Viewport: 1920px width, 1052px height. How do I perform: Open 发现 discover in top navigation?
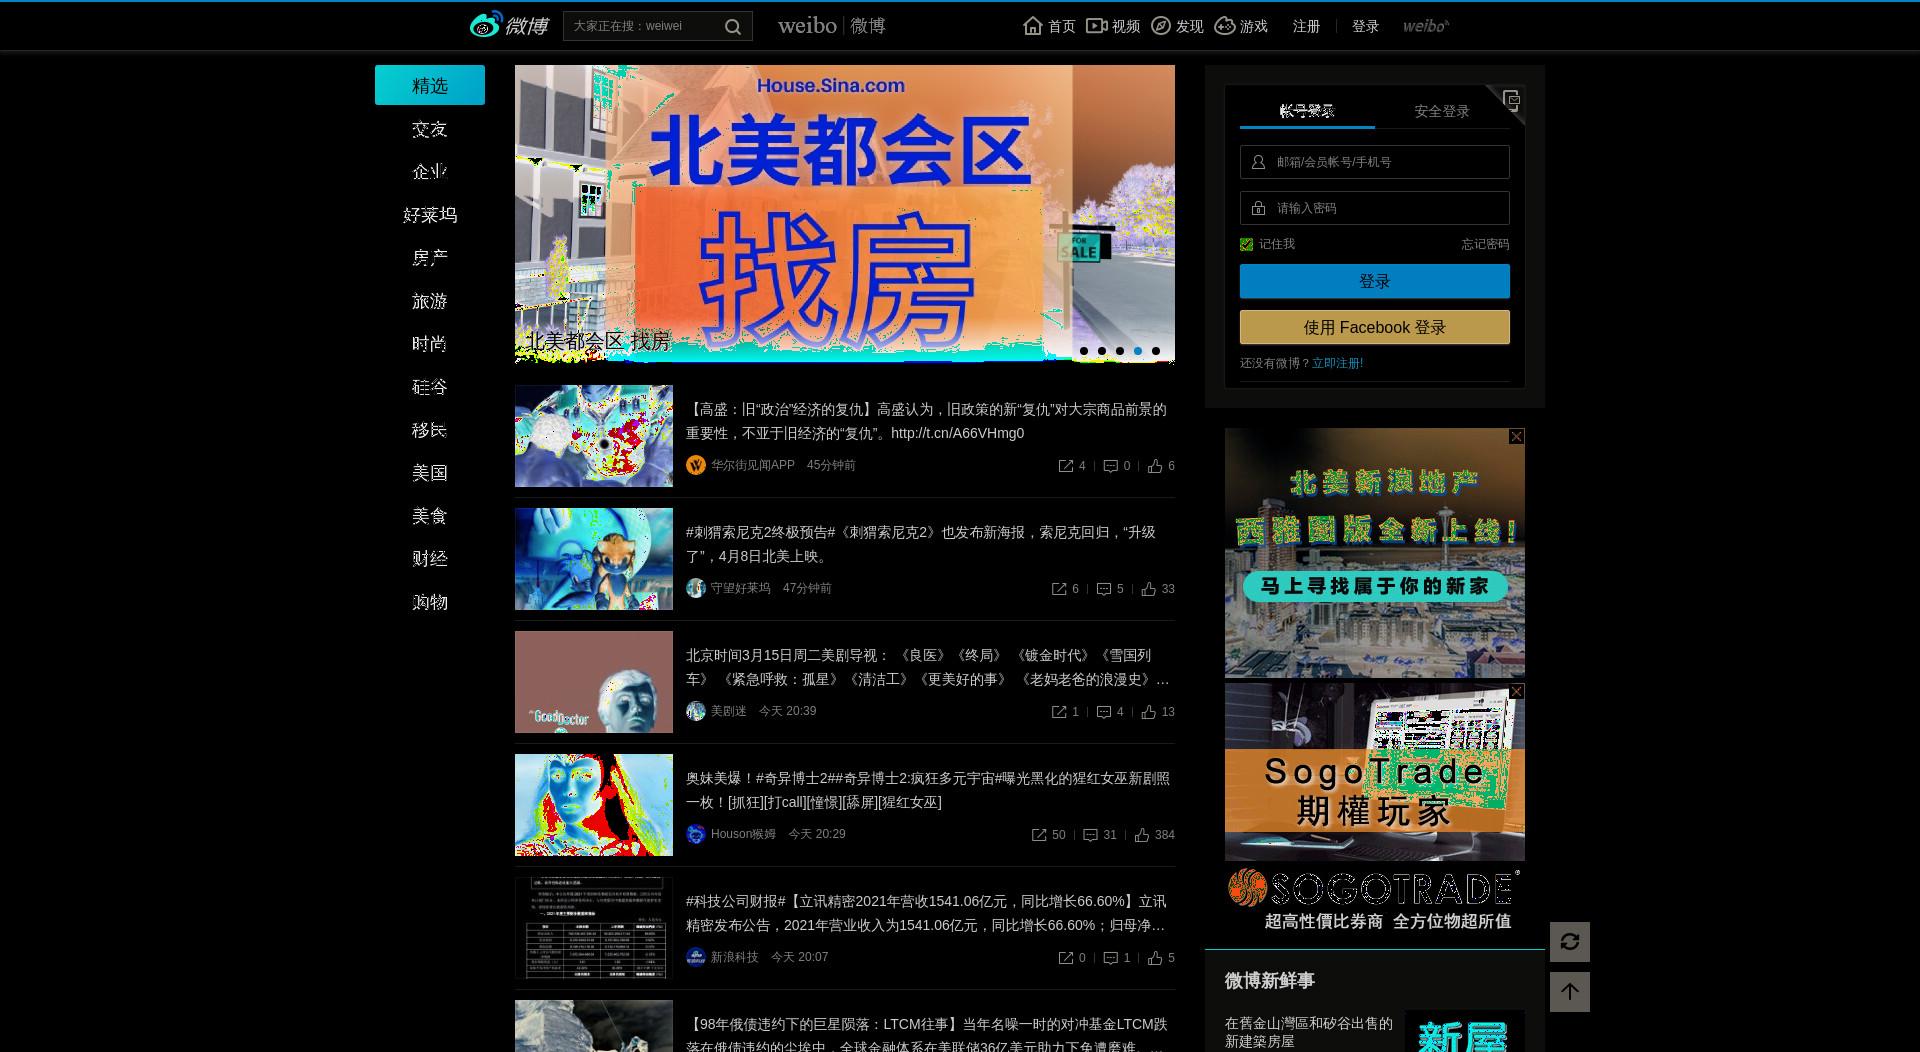1177,26
